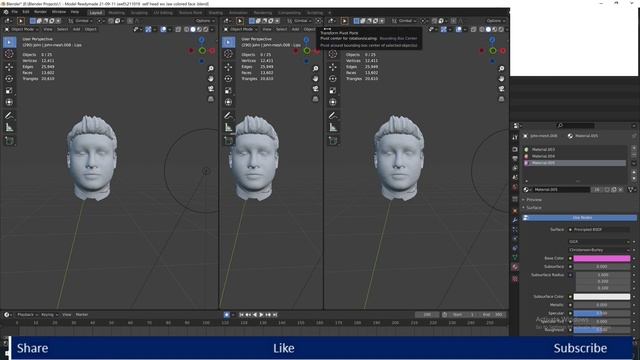
Task: Select the Rotate tool in left viewport
Action: [9, 78]
